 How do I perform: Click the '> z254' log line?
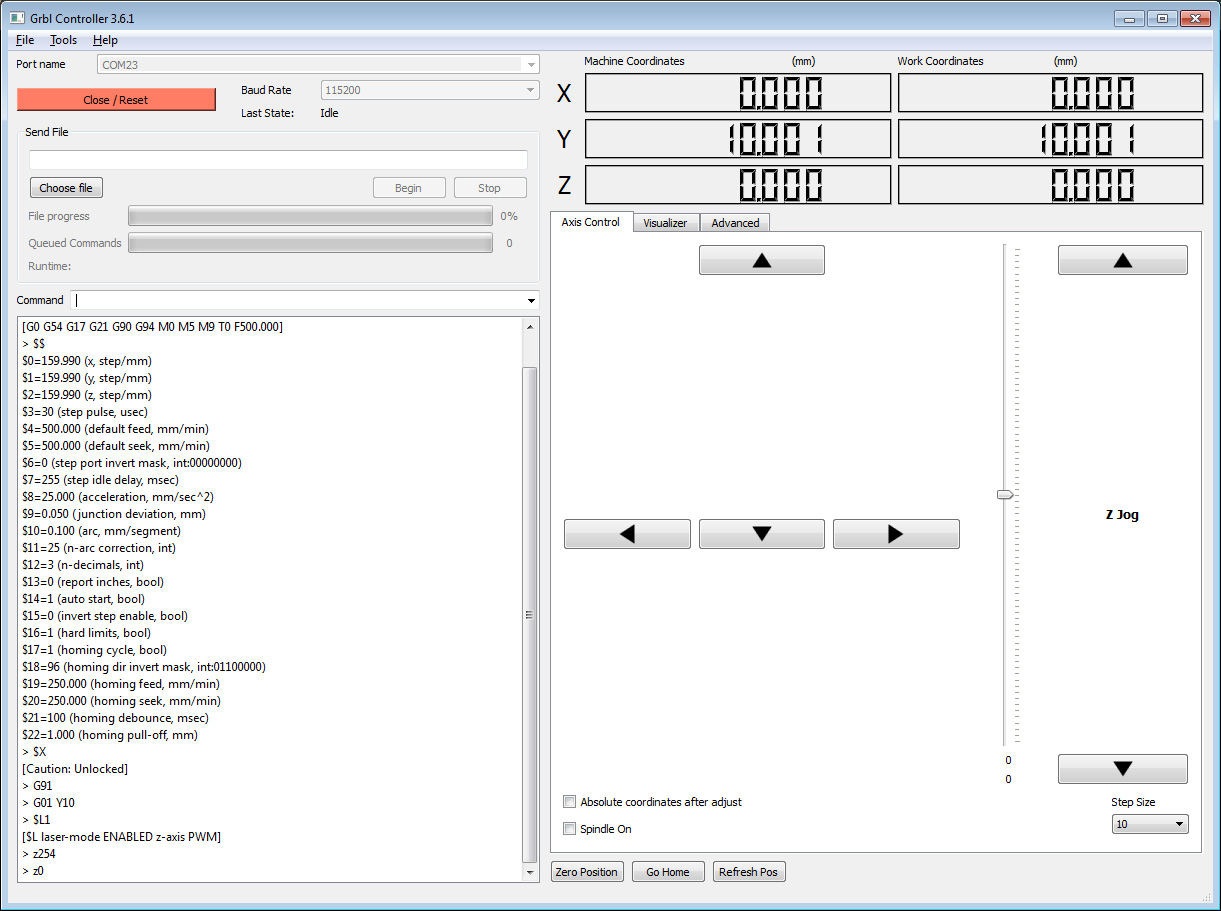pyautogui.click(x=38, y=854)
